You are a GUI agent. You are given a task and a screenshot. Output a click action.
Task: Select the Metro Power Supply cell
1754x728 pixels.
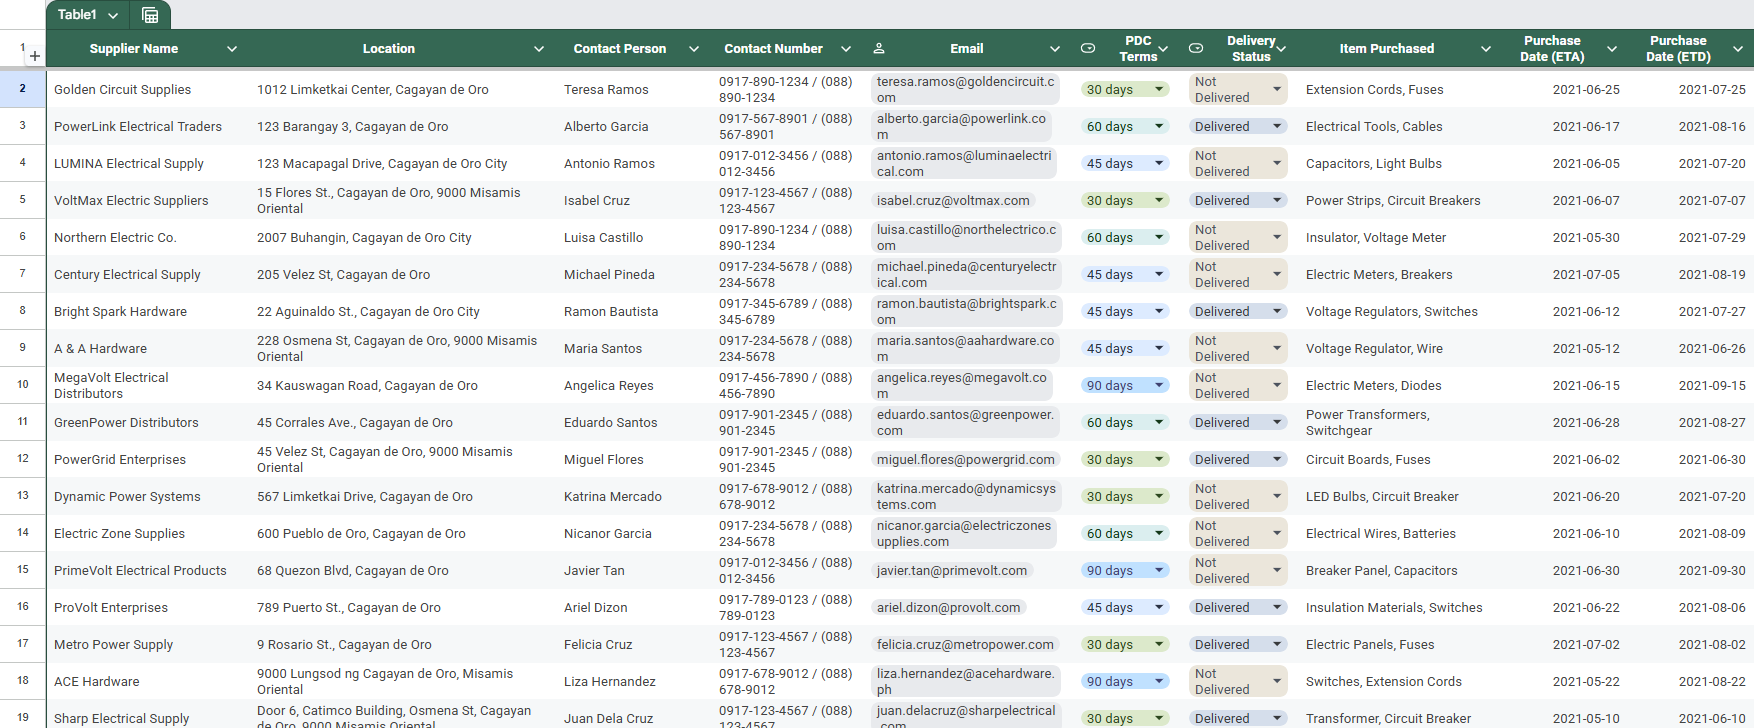tap(148, 644)
